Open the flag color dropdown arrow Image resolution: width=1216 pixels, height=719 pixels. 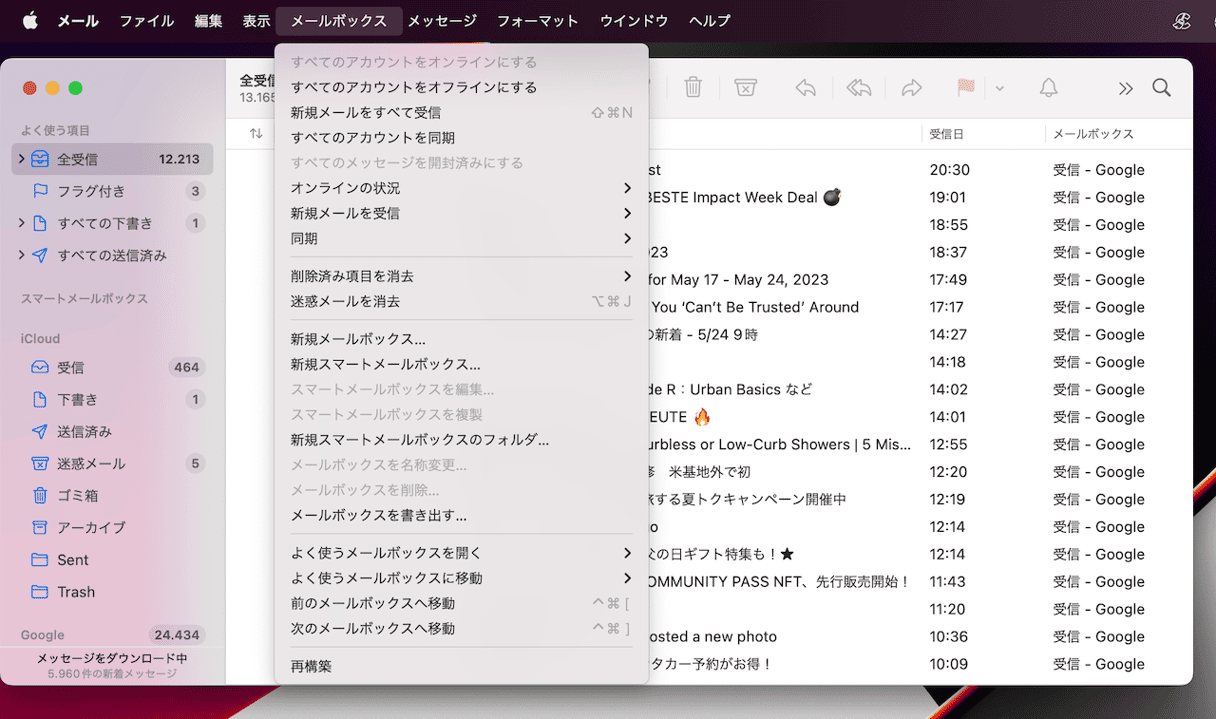coord(999,88)
